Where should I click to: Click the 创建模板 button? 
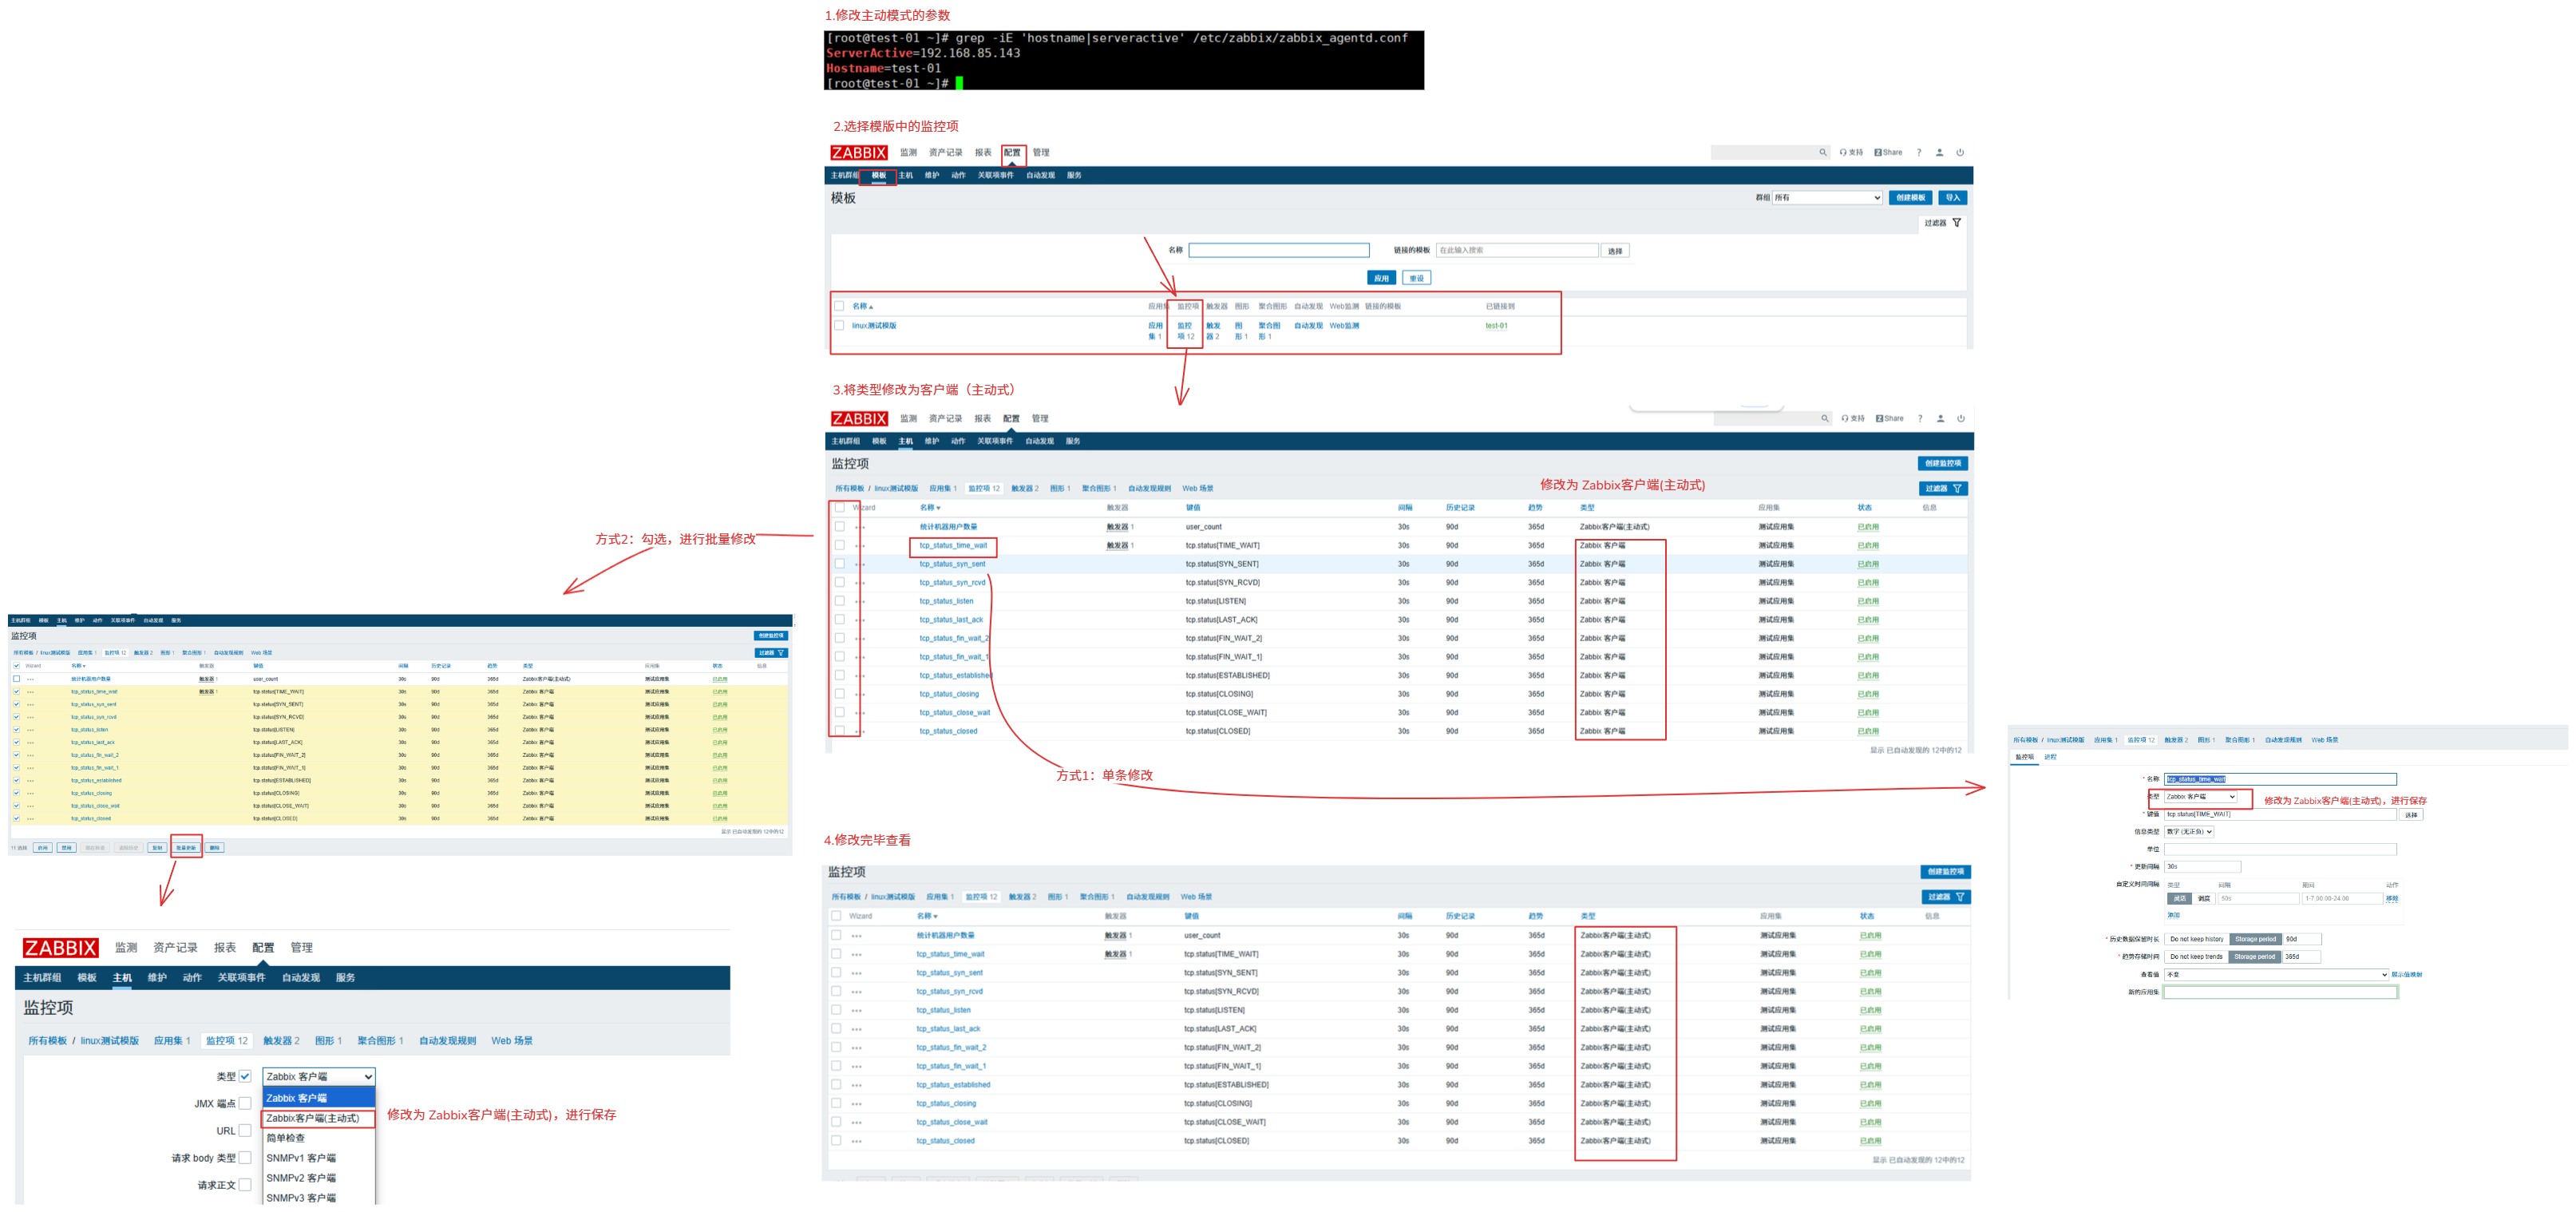[x=1910, y=198]
